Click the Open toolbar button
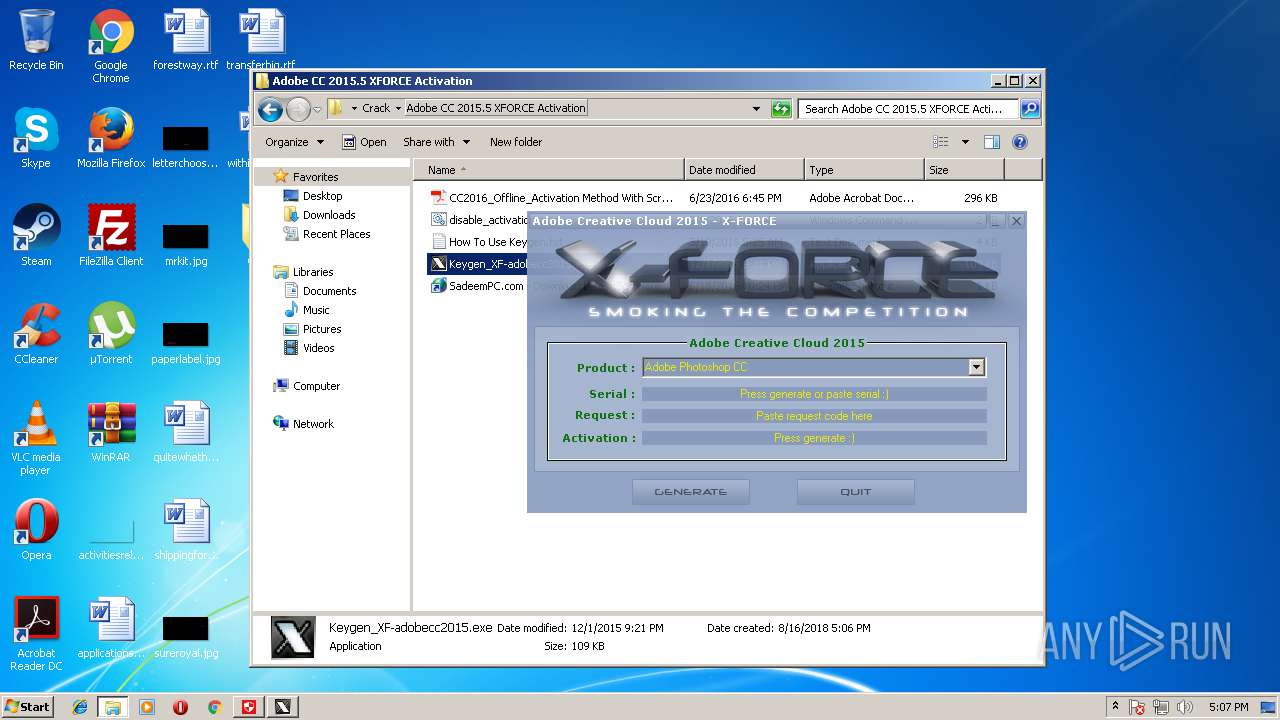Viewport: 1280px width, 720px height. tap(364, 142)
